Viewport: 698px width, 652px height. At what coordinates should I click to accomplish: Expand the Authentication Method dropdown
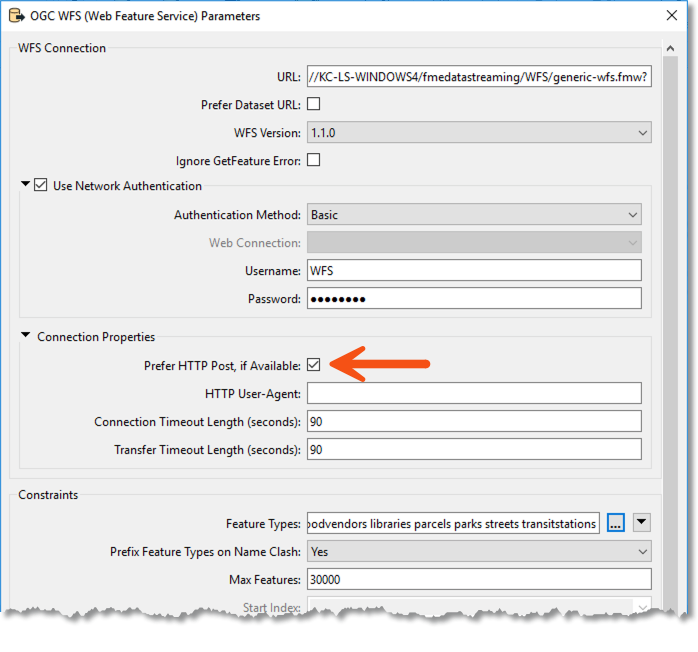(473, 214)
